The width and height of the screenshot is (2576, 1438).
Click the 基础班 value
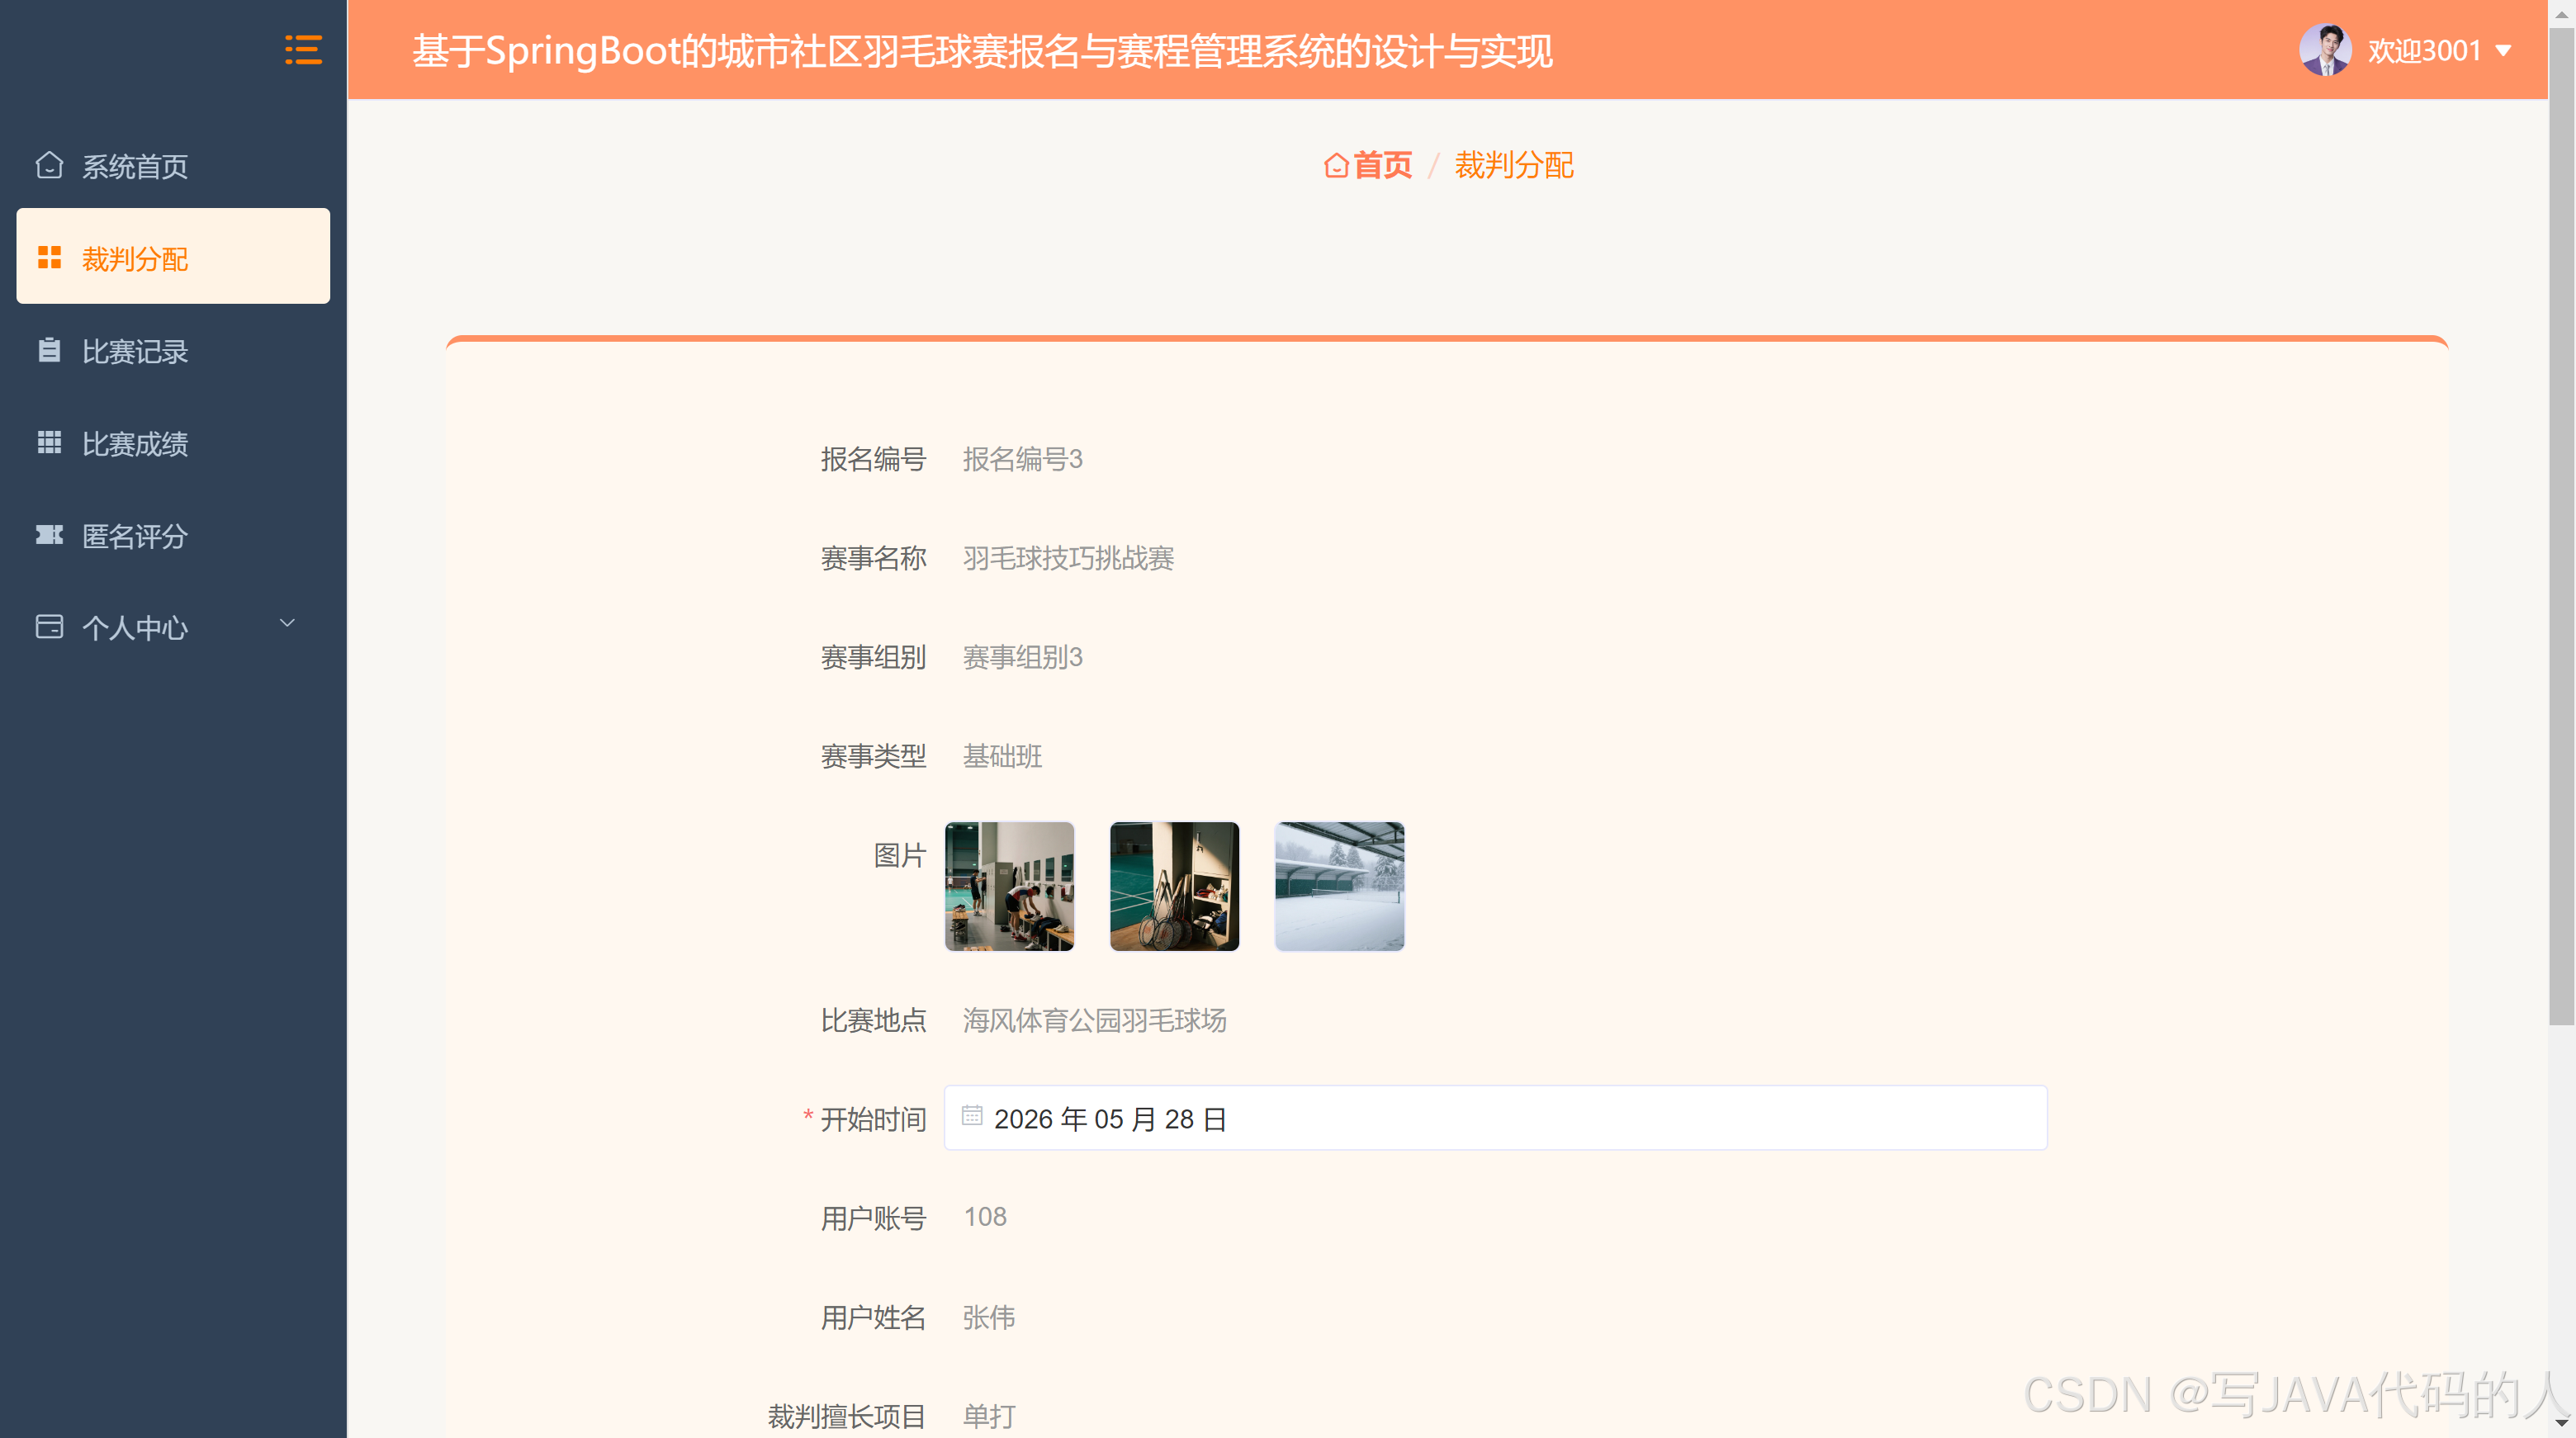tap(1002, 756)
